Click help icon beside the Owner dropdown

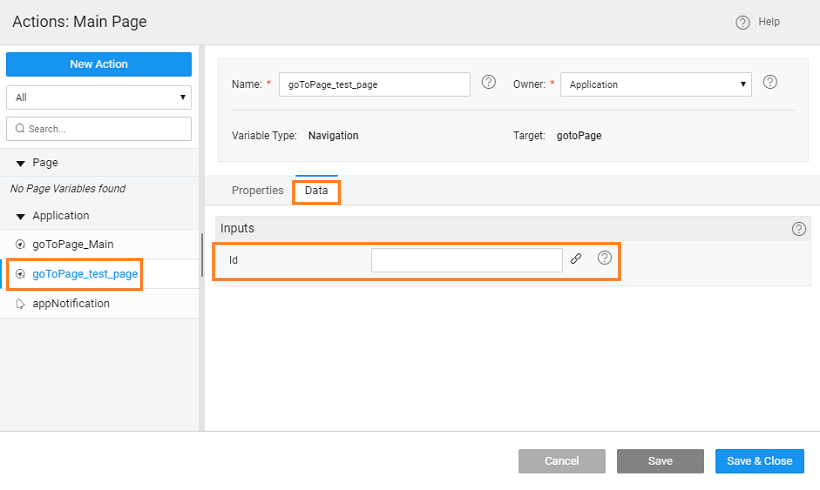tap(770, 83)
